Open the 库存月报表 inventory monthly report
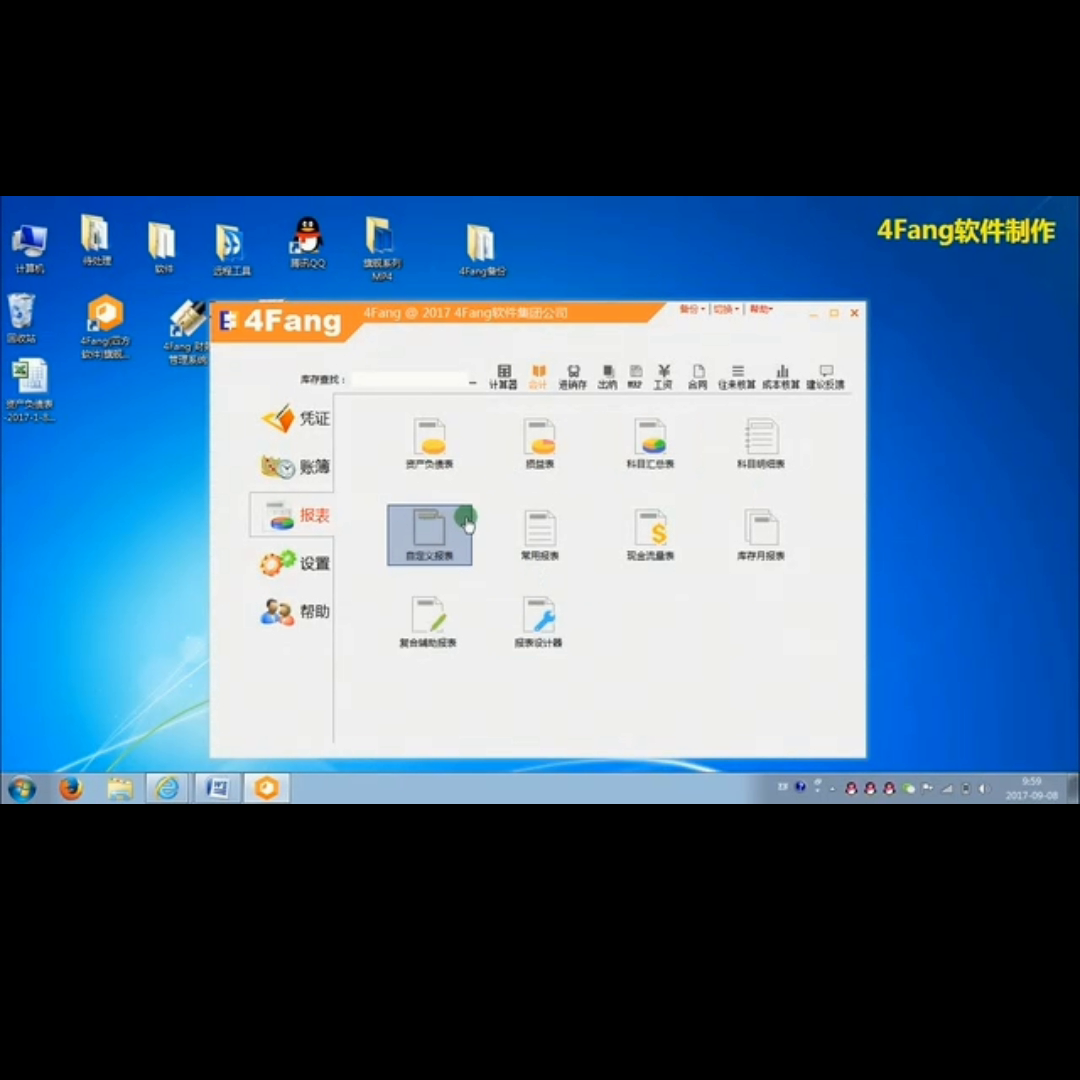This screenshot has height=1080, width=1080. (x=760, y=535)
